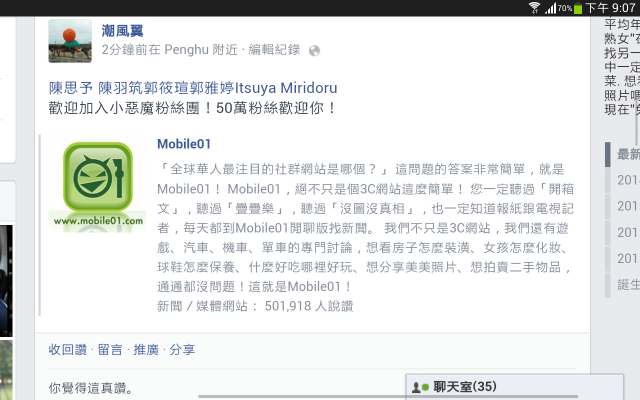Open the 潮風翼 profile name link
Image resolution: width=640 pixels, height=400 pixels.
point(122,31)
